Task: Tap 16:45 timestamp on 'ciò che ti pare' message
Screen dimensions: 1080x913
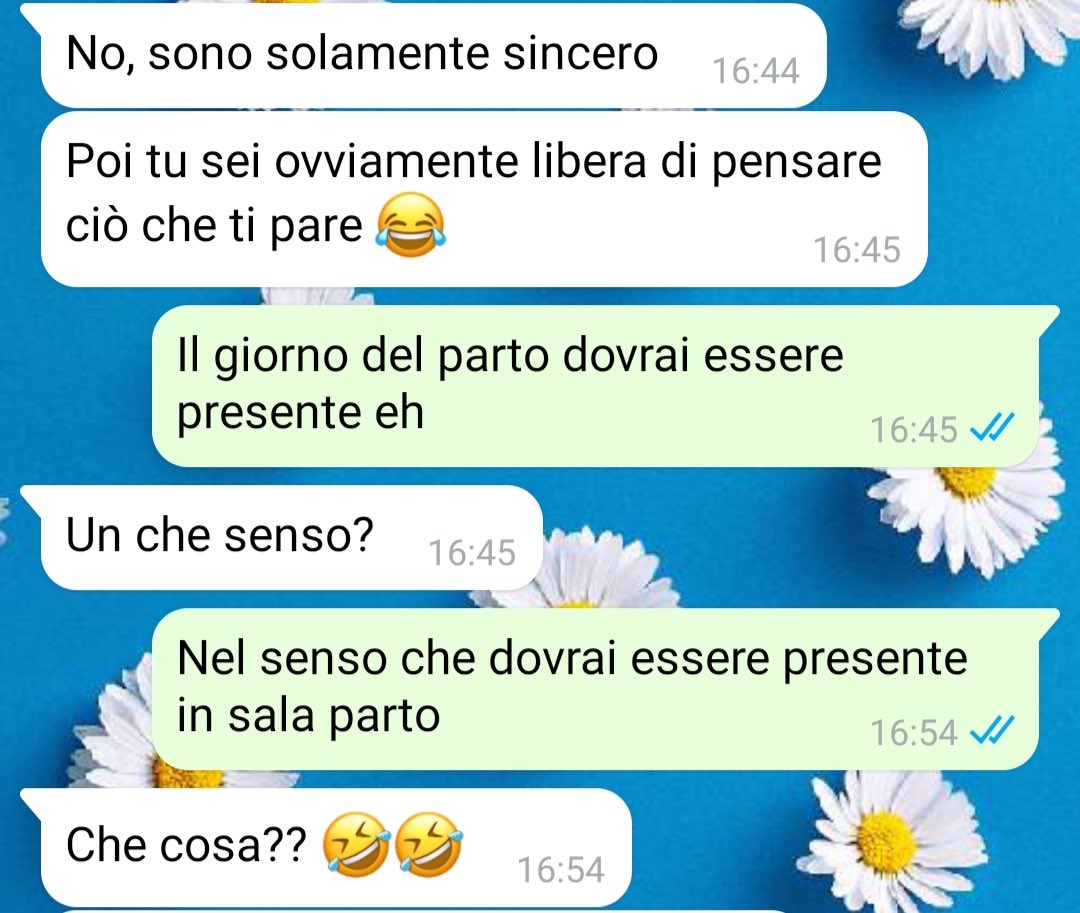Action: point(857,250)
